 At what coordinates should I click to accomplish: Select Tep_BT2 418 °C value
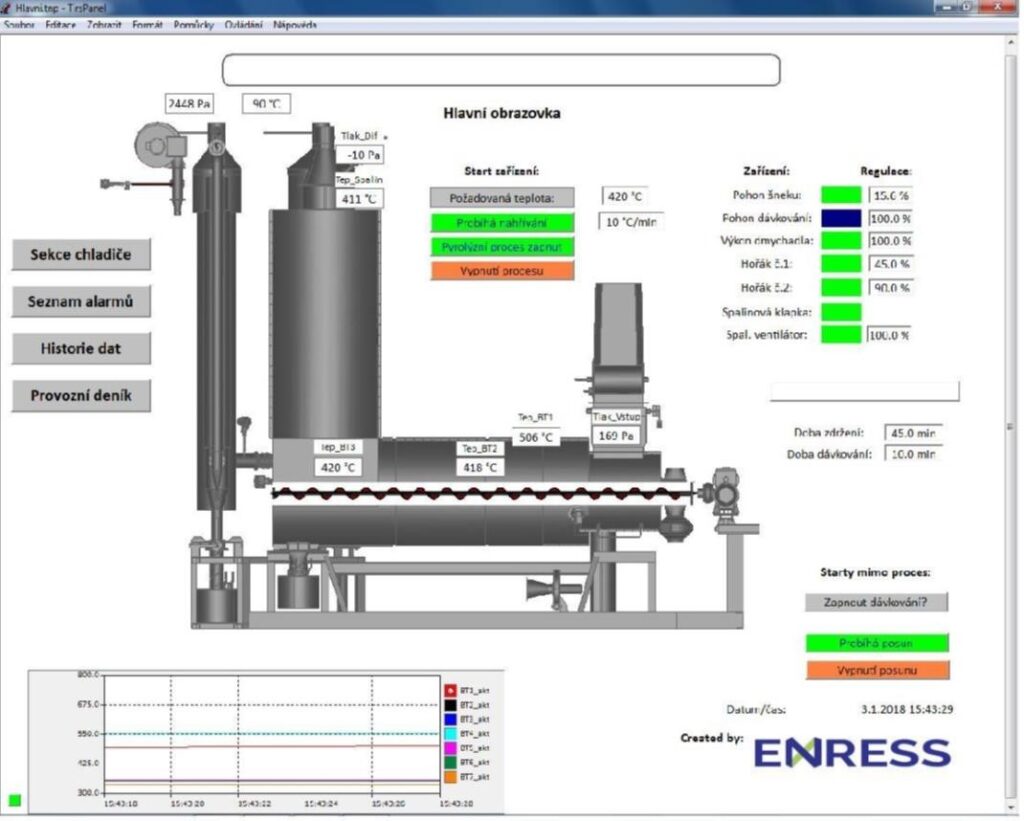480,467
